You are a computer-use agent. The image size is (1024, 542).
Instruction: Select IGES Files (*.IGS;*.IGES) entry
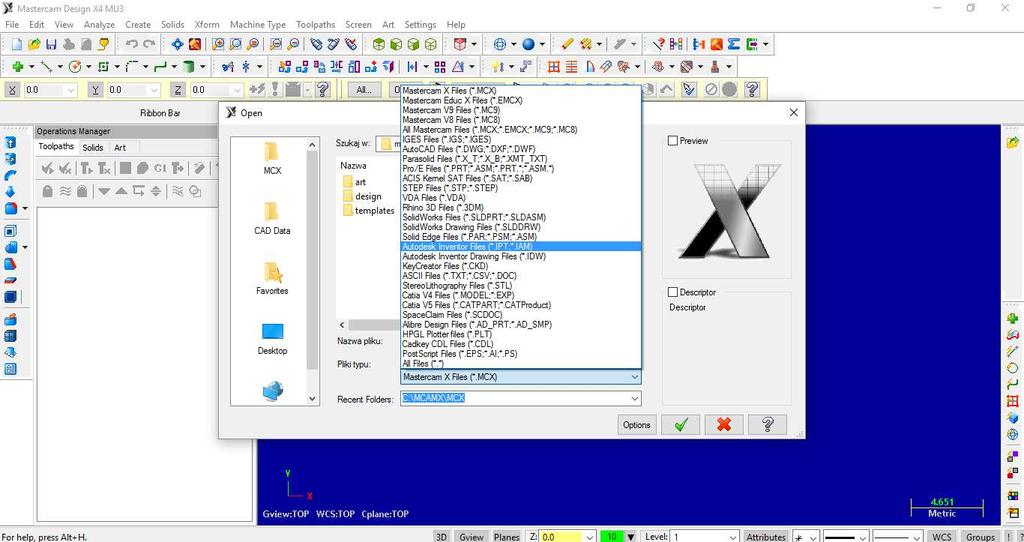point(520,139)
